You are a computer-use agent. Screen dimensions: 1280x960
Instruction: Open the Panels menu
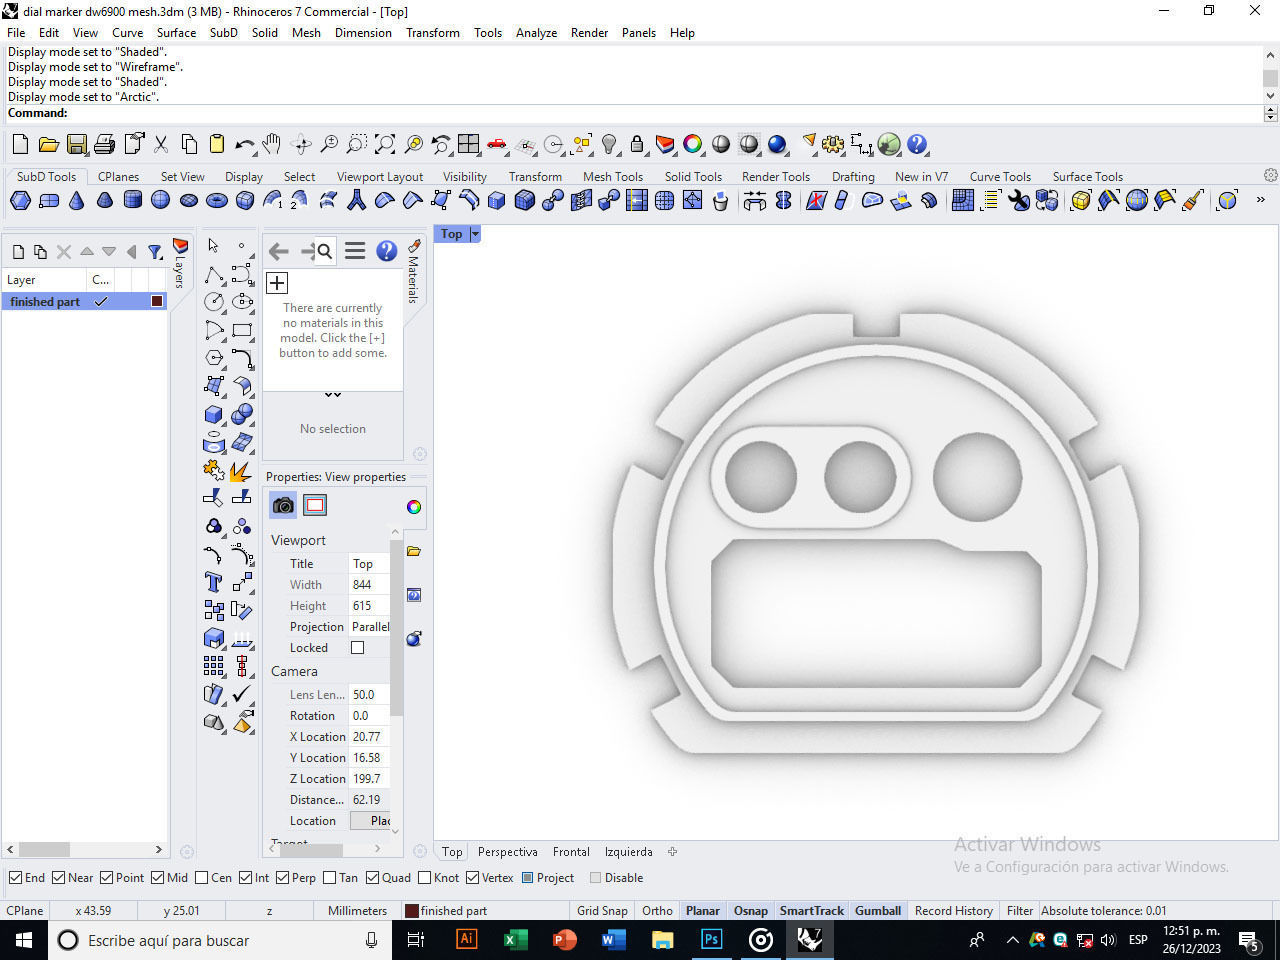pyautogui.click(x=639, y=32)
